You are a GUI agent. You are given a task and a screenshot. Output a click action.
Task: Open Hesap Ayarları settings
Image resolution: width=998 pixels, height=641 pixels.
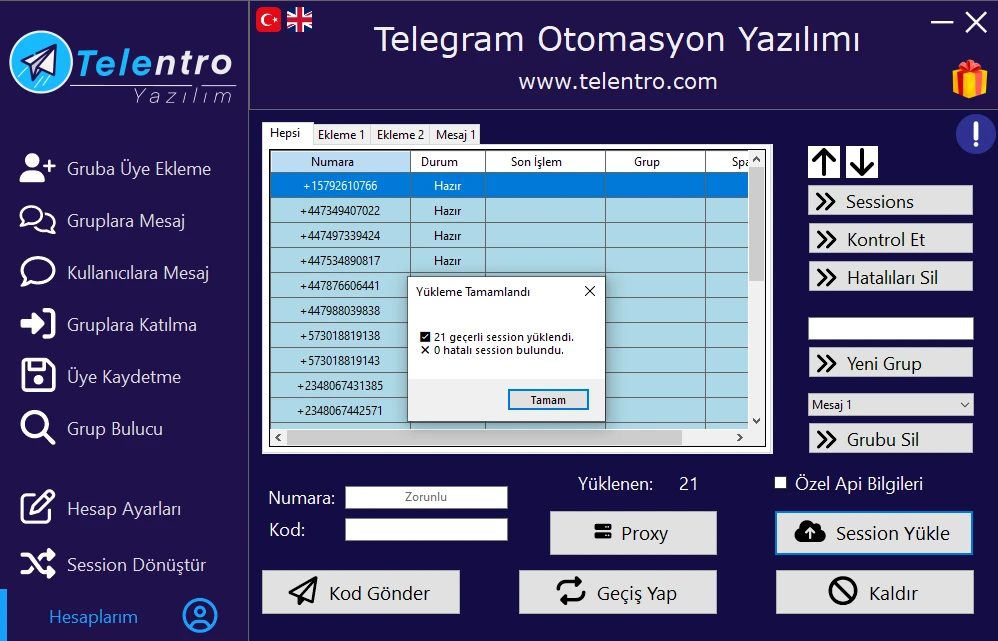[x=101, y=509]
